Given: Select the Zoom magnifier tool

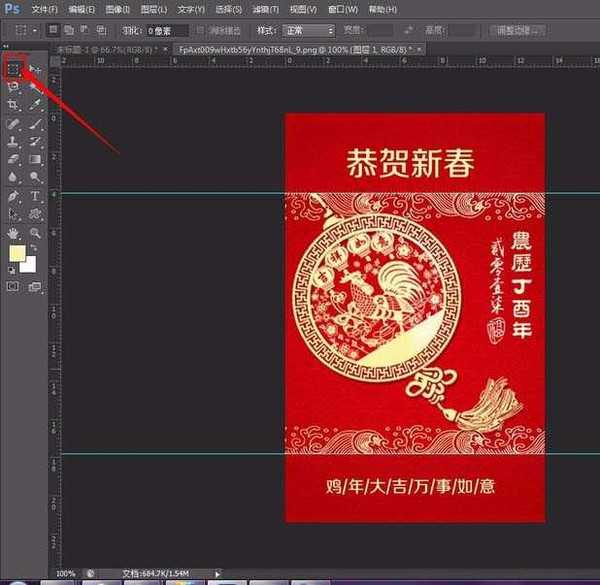Looking at the screenshot, I should point(35,232).
